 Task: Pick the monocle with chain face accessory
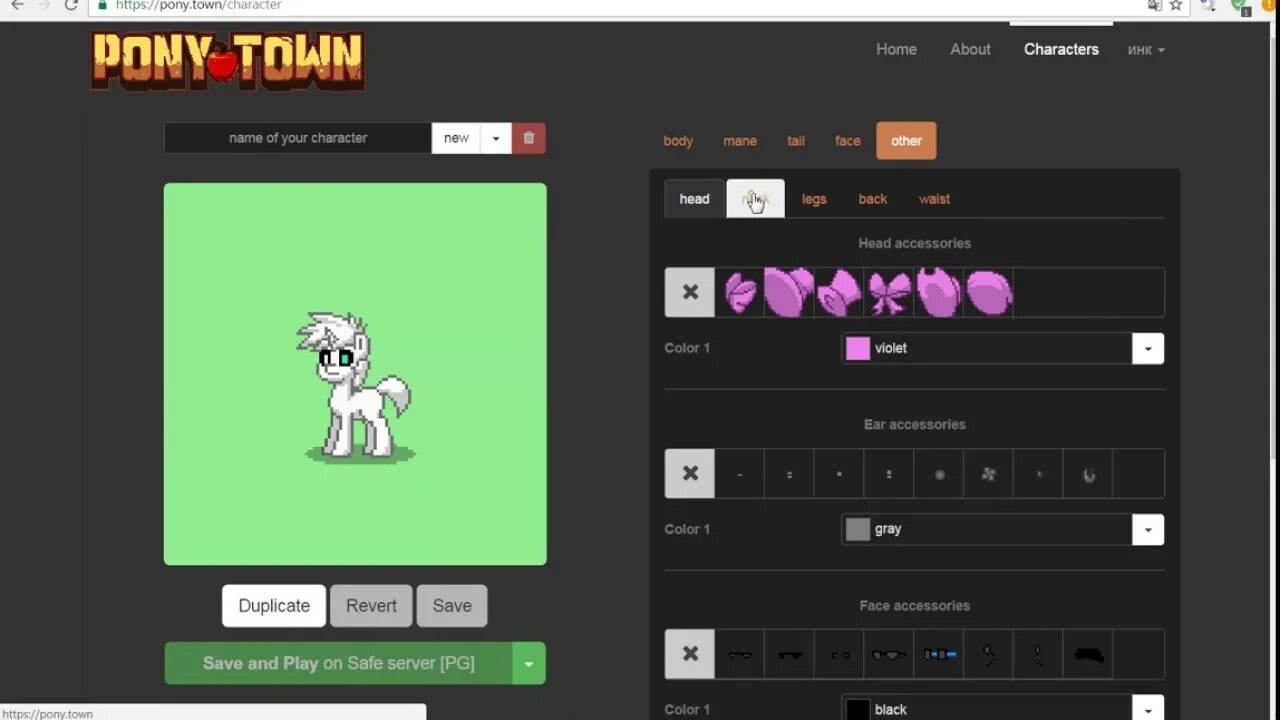coord(989,654)
